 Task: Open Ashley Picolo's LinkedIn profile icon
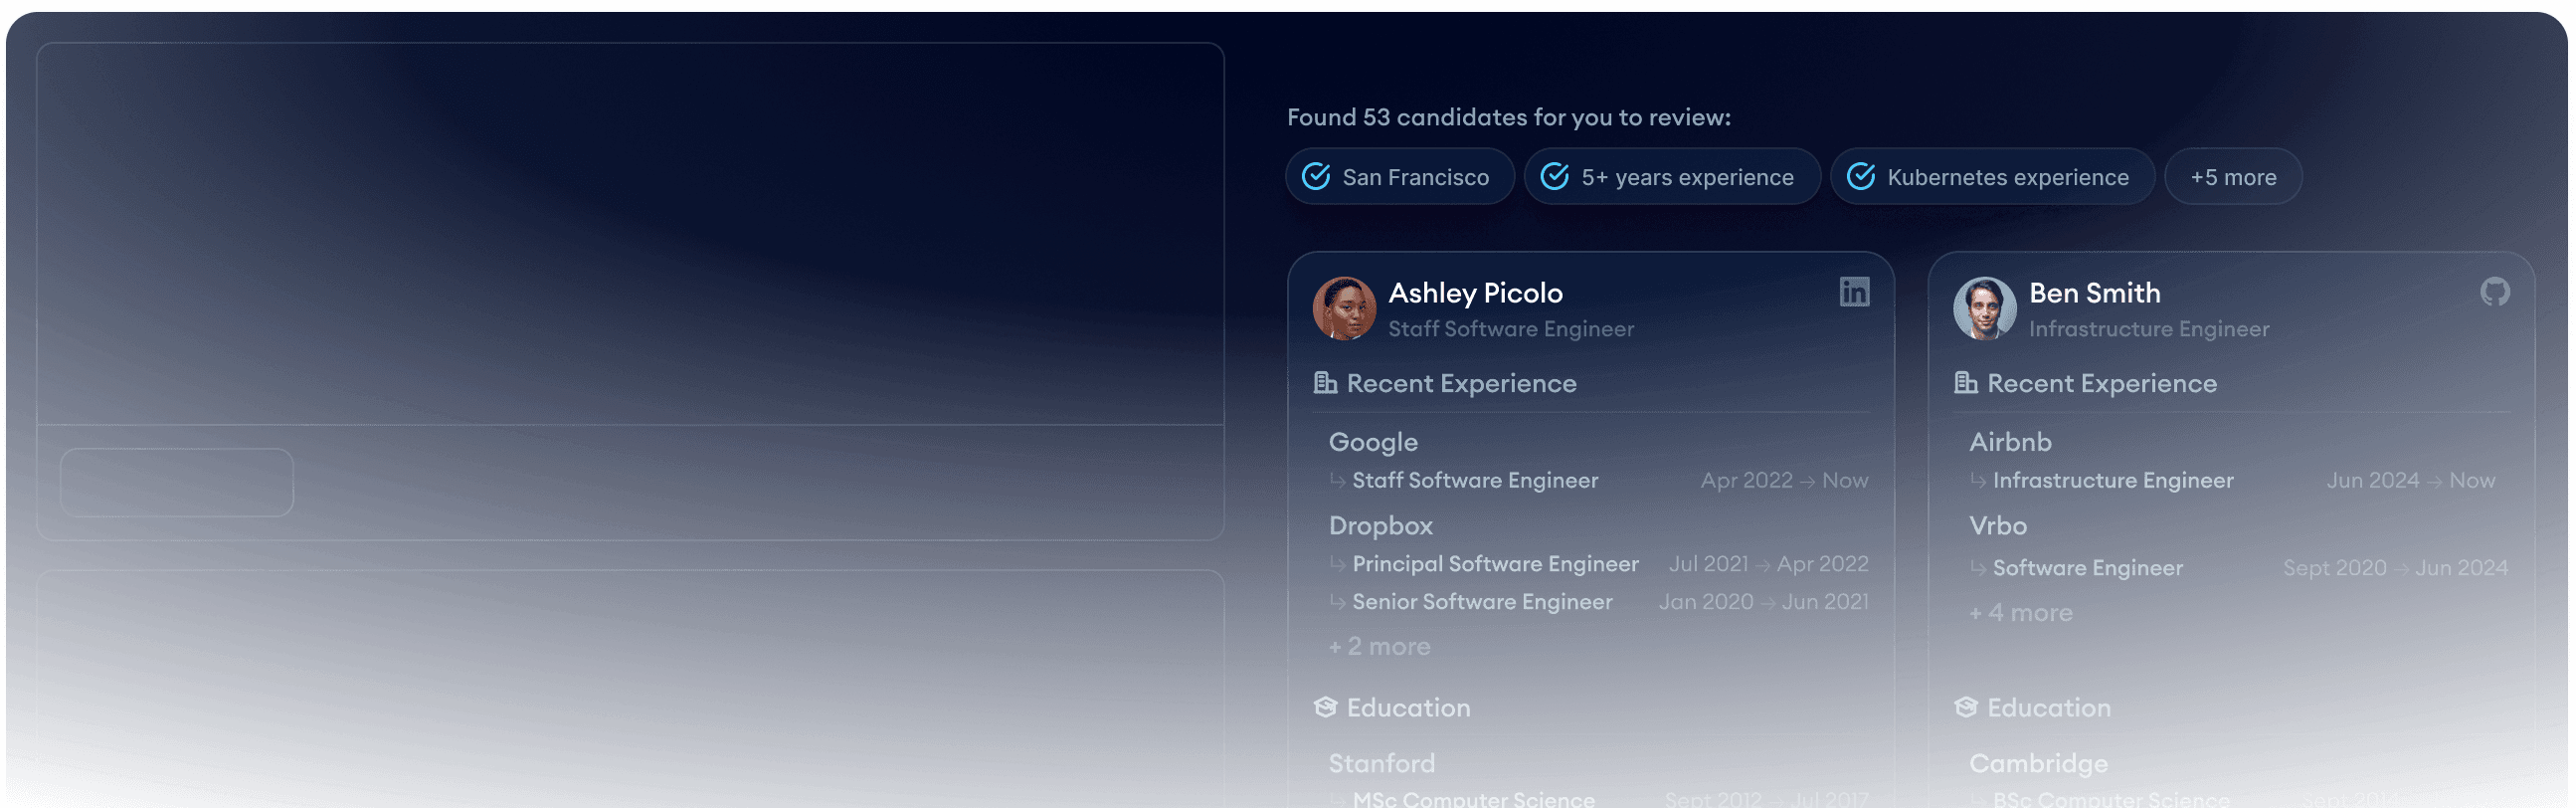(x=1854, y=292)
